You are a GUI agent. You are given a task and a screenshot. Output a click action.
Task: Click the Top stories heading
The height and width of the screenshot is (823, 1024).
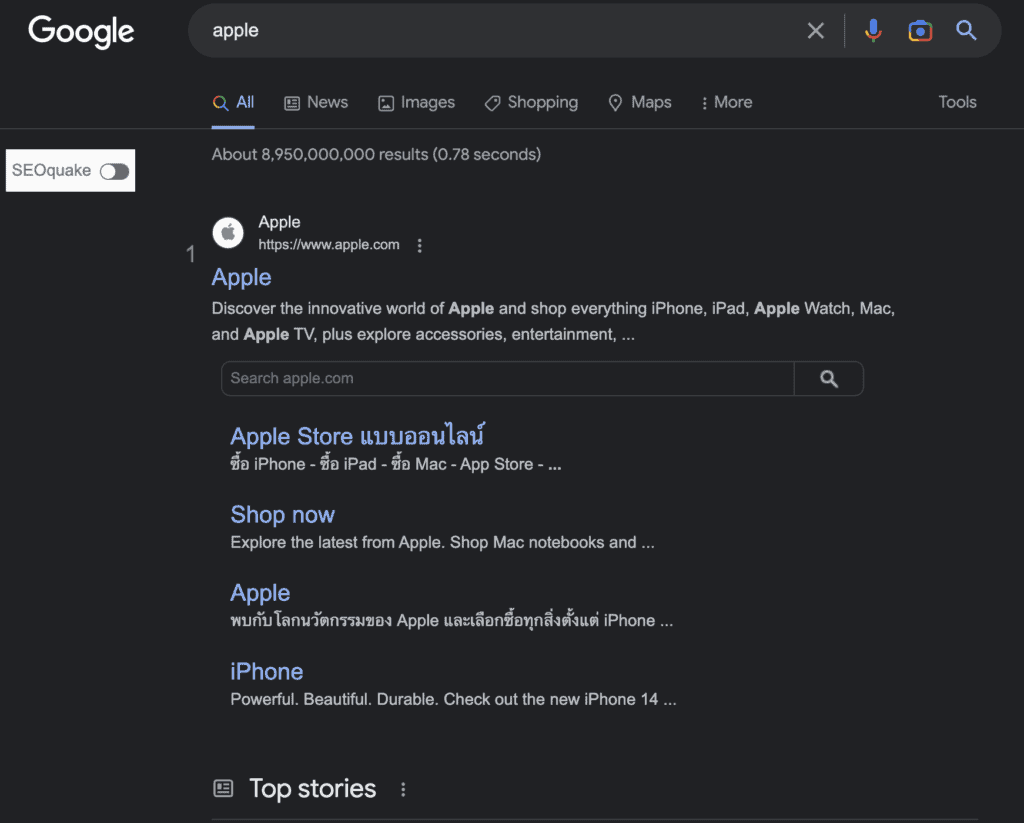pyautogui.click(x=312, y=789)
